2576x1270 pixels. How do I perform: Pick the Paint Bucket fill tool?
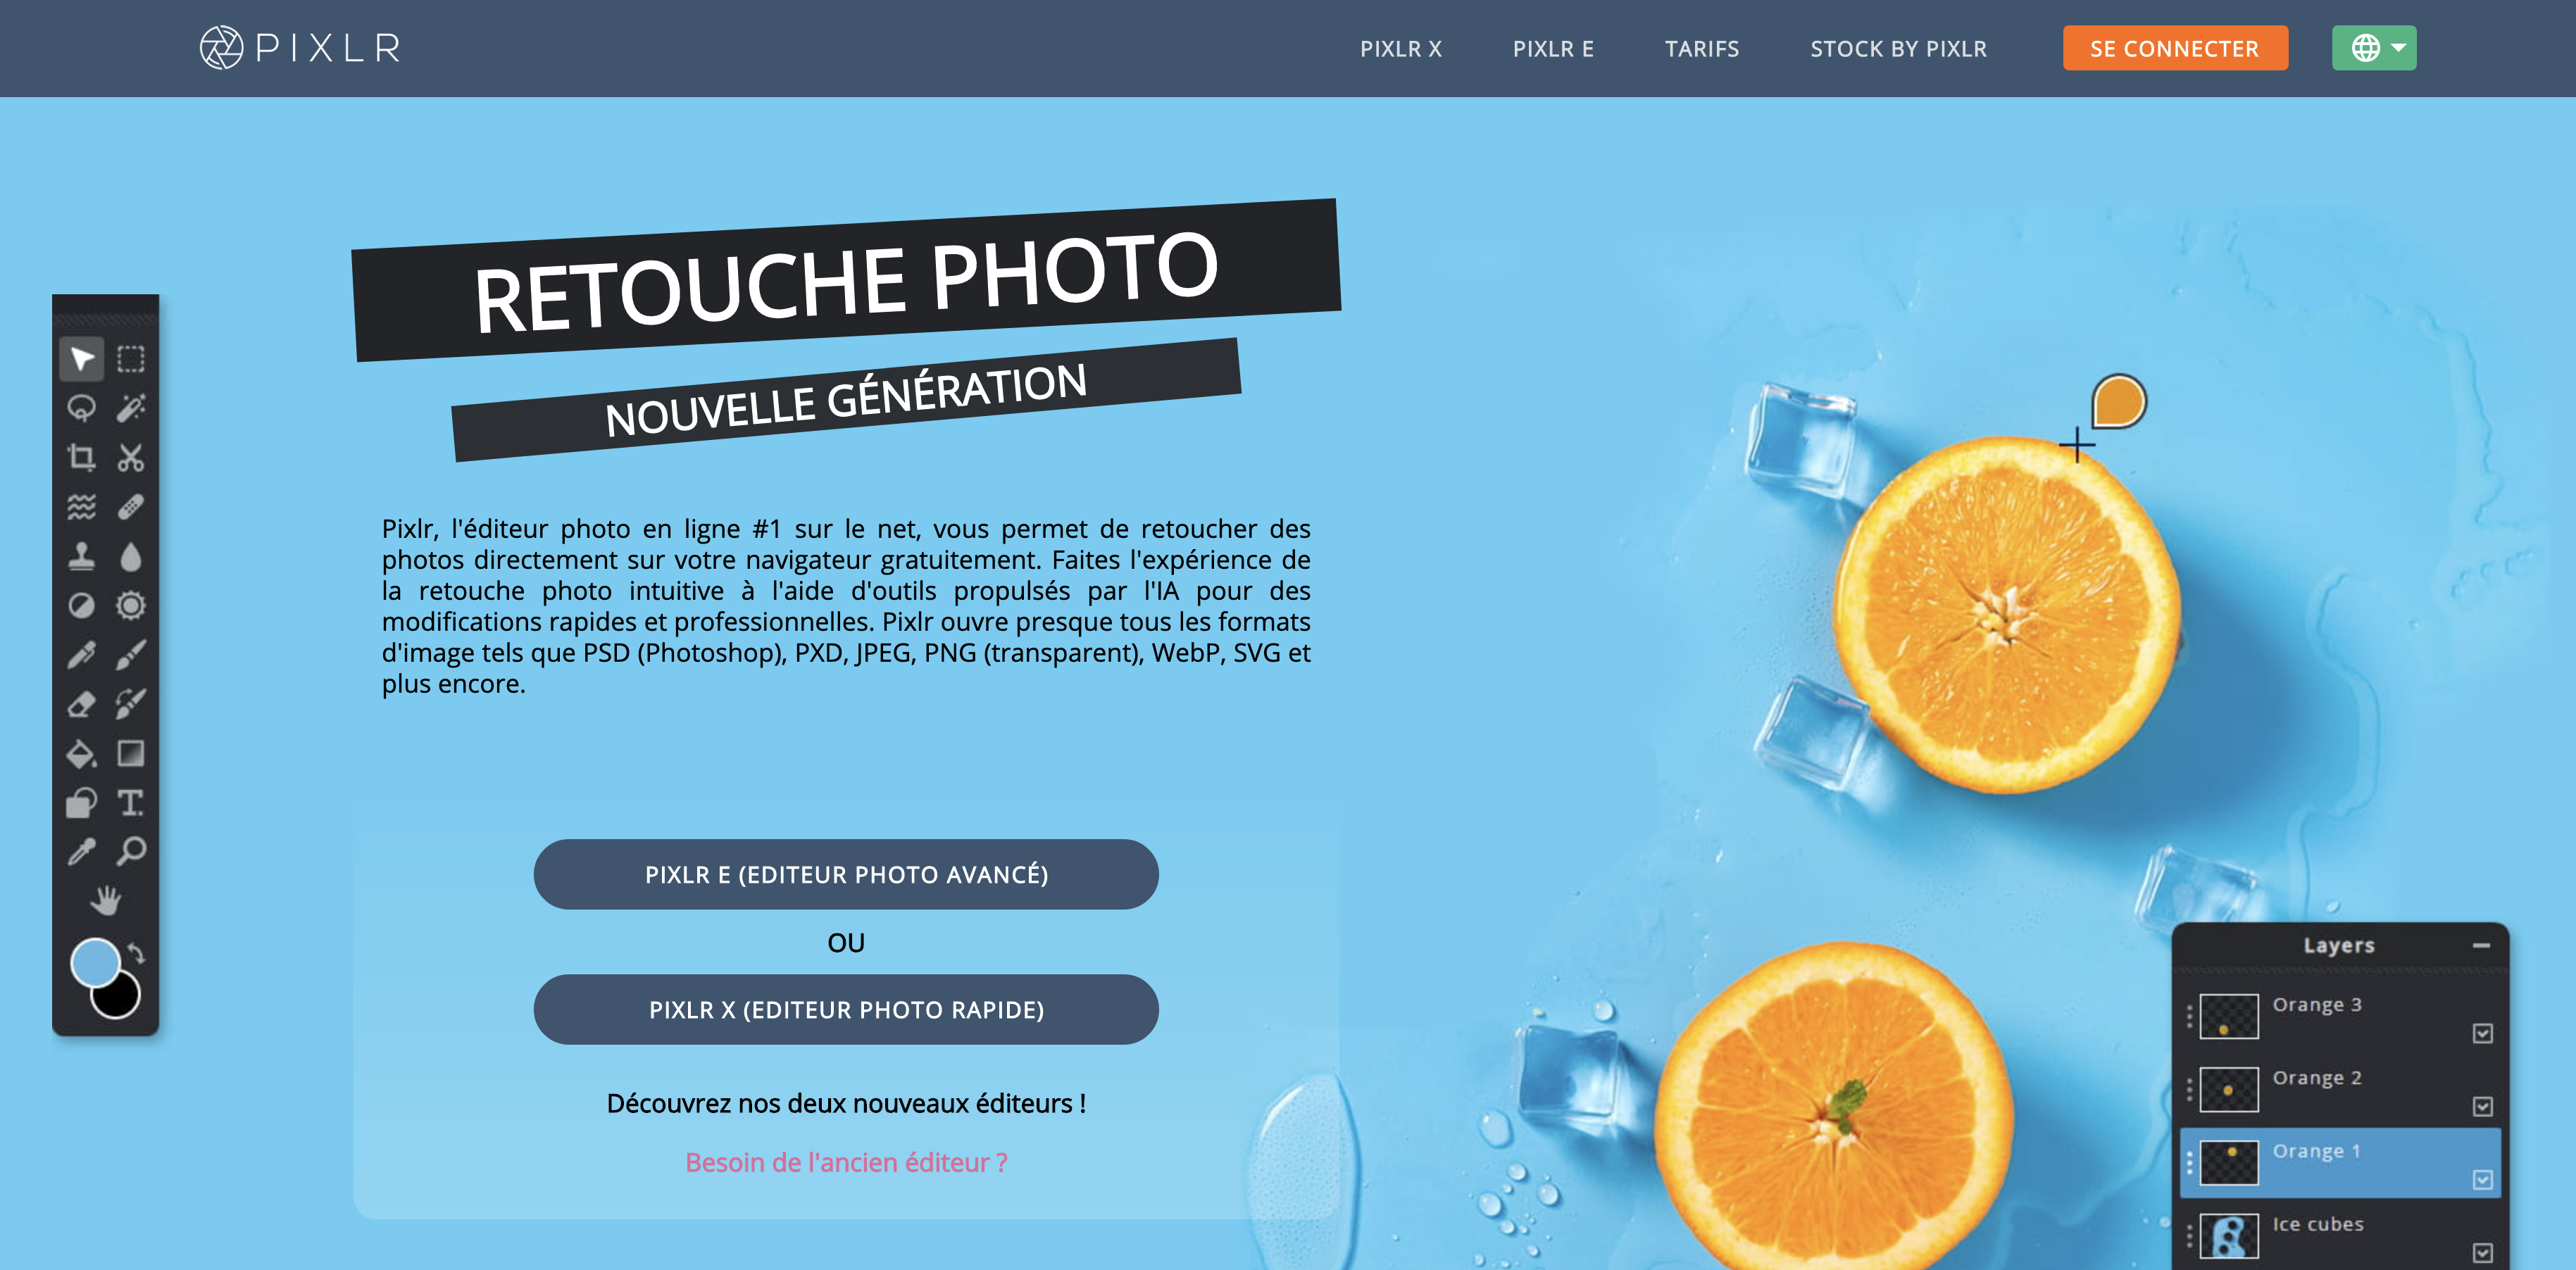click(x=81, y=753)
